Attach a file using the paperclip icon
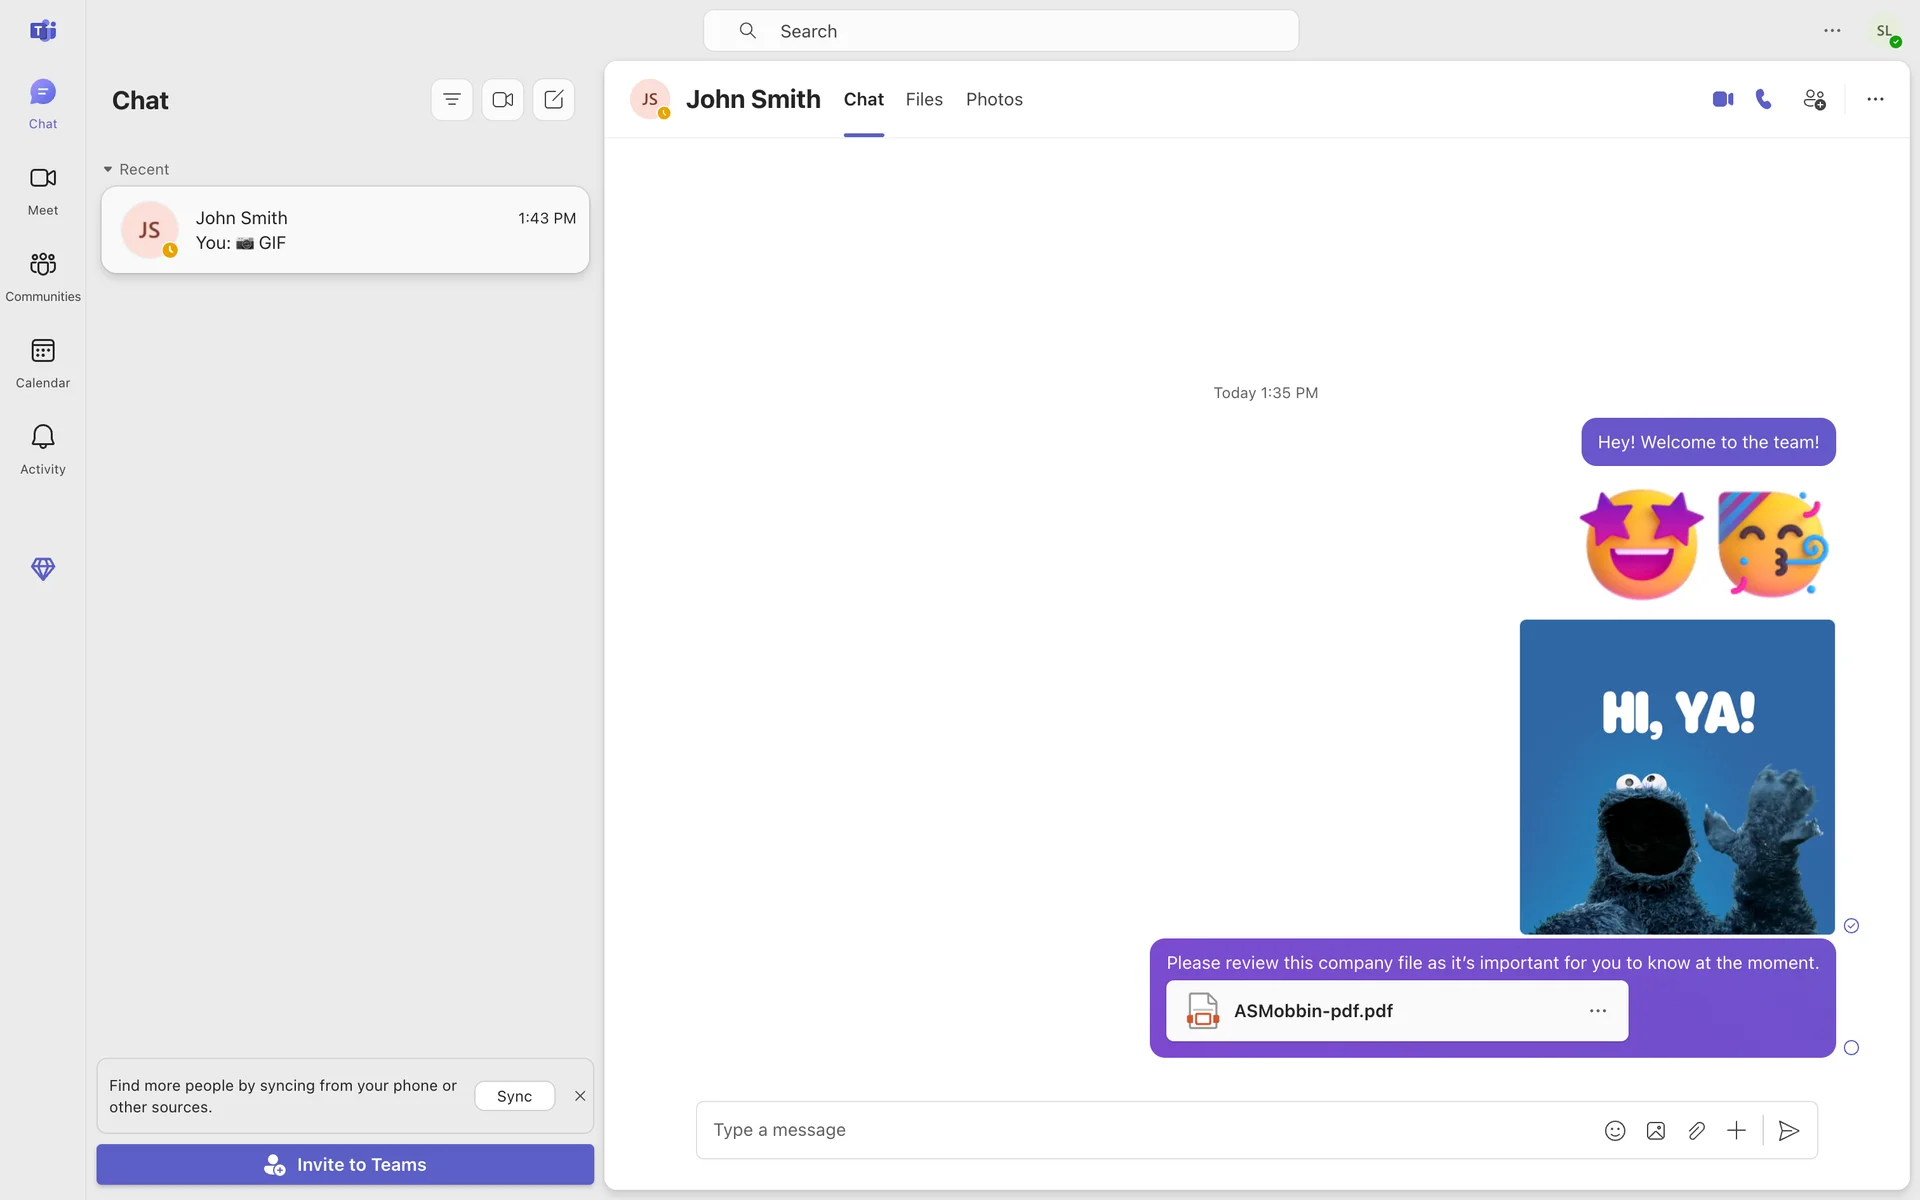This screenshot has height=1200, width=1920. [x=1696, y=1130]
